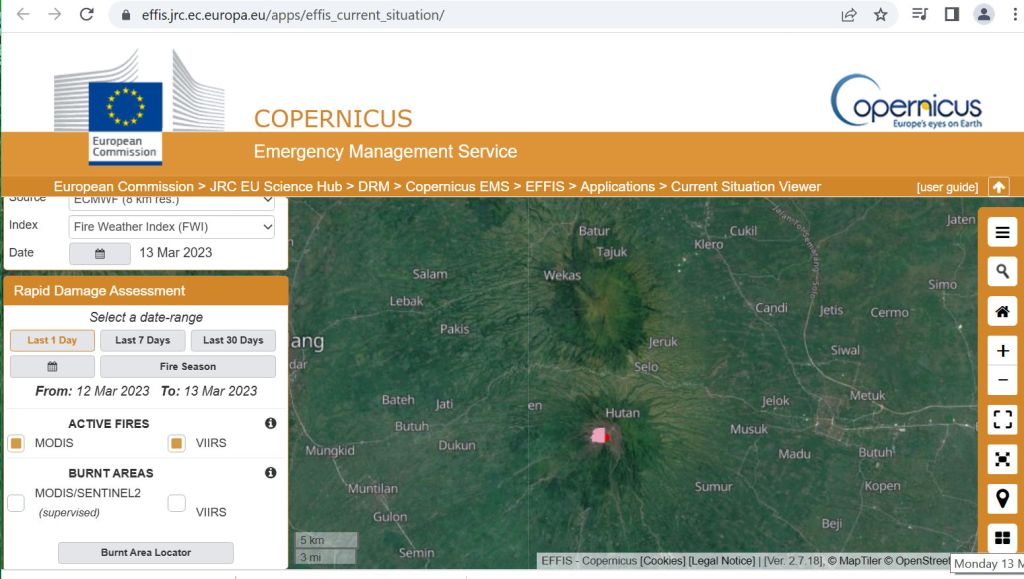Collapse header with the up arrow
This screenshot has height=579, width=1024.
tap(998, 187)
